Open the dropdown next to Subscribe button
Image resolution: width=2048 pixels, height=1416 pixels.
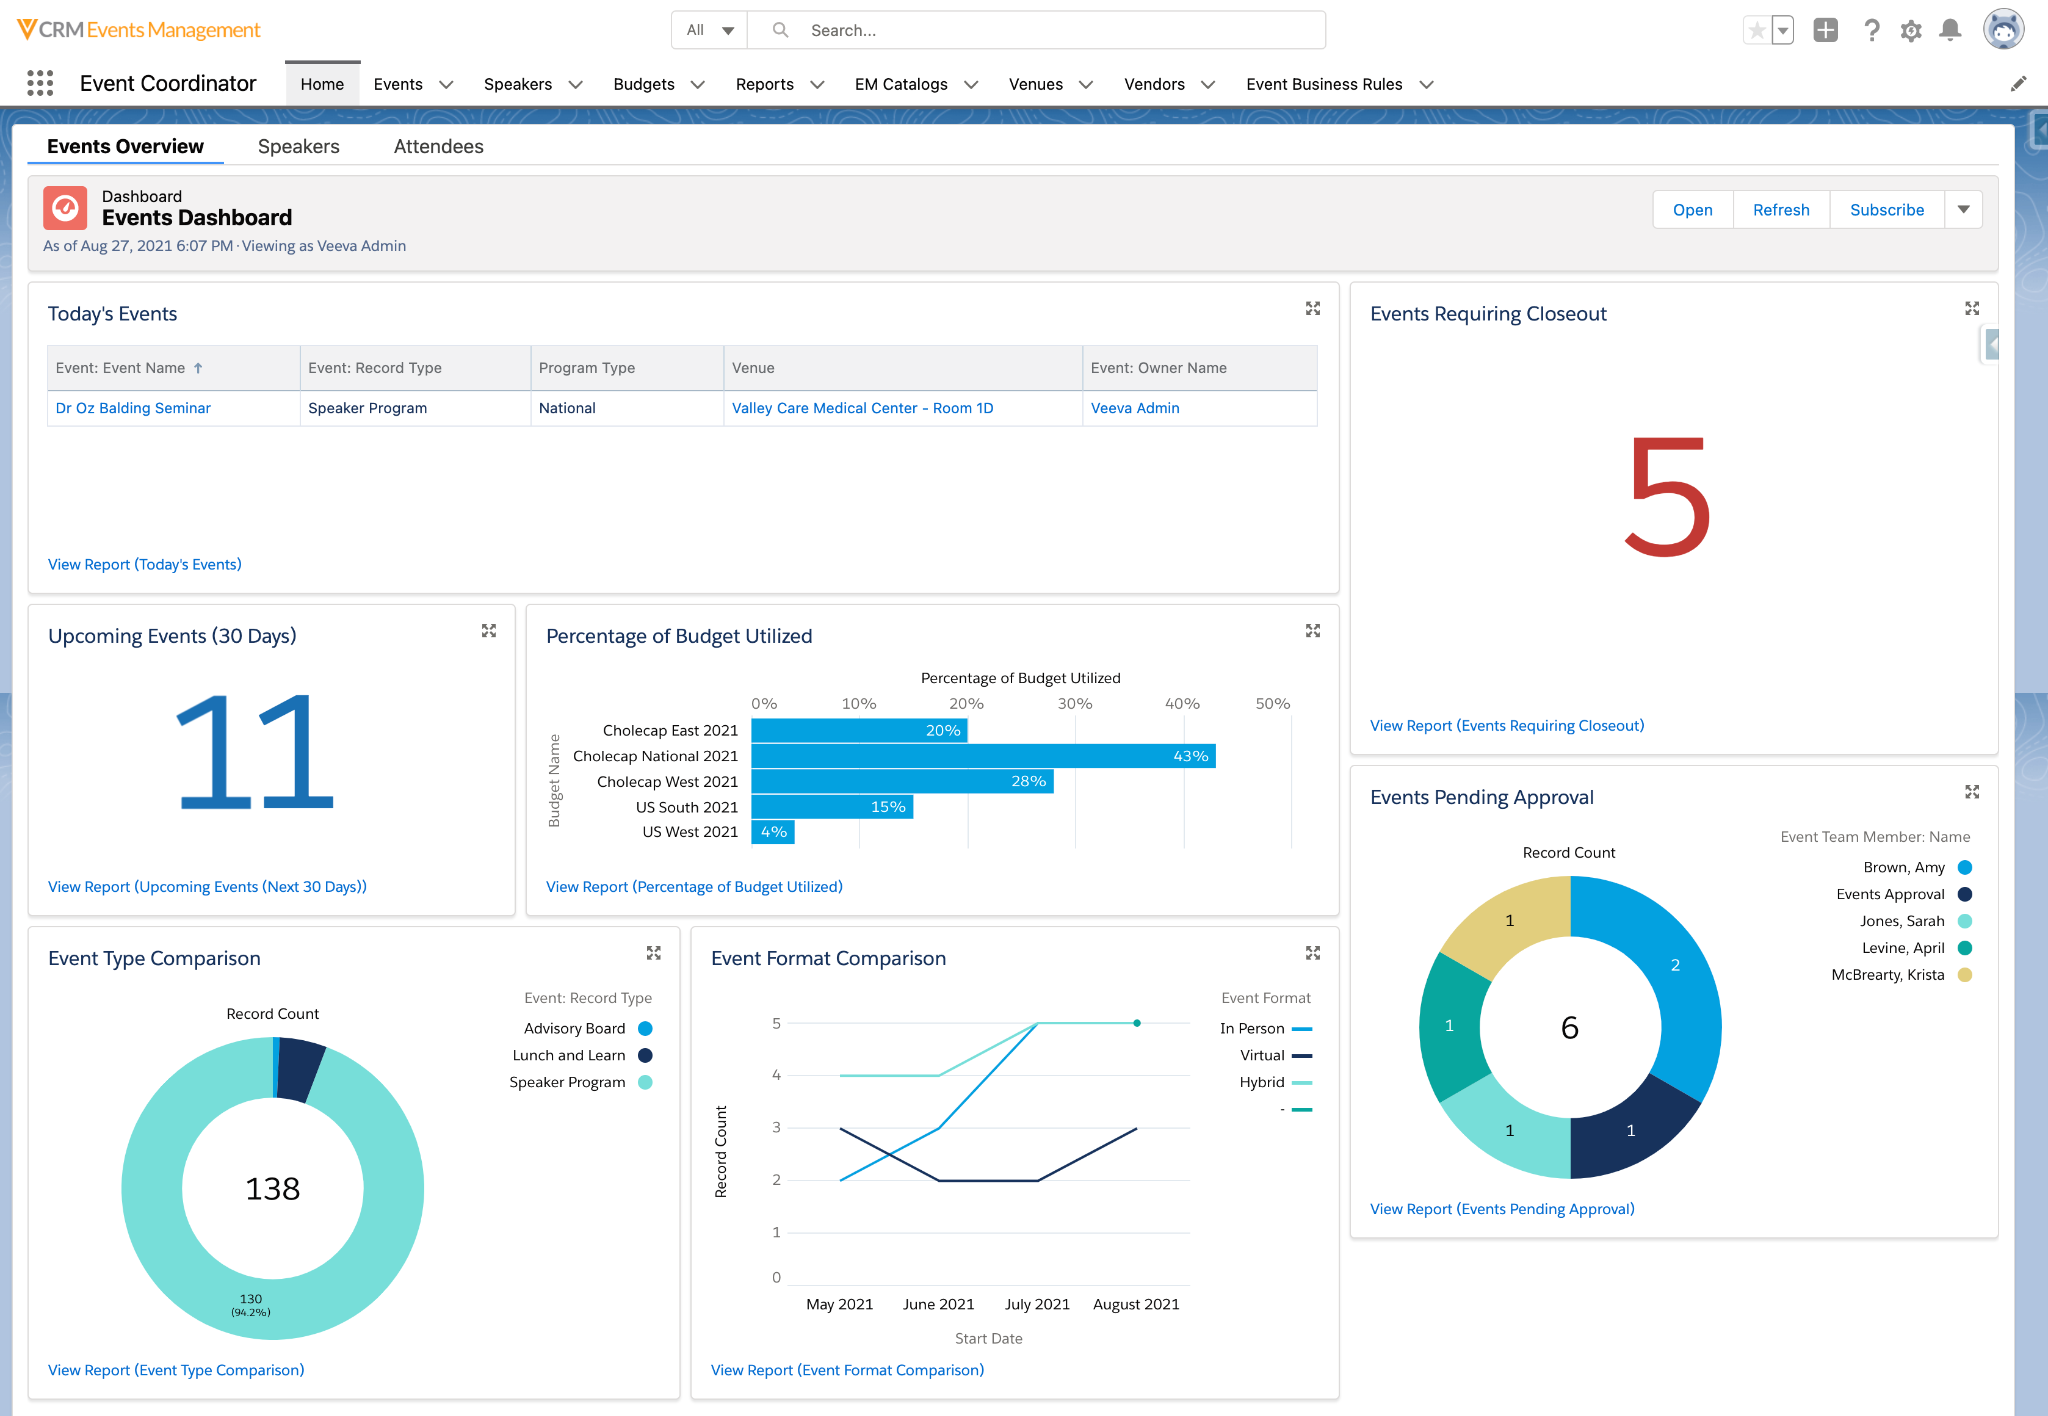1964,209
